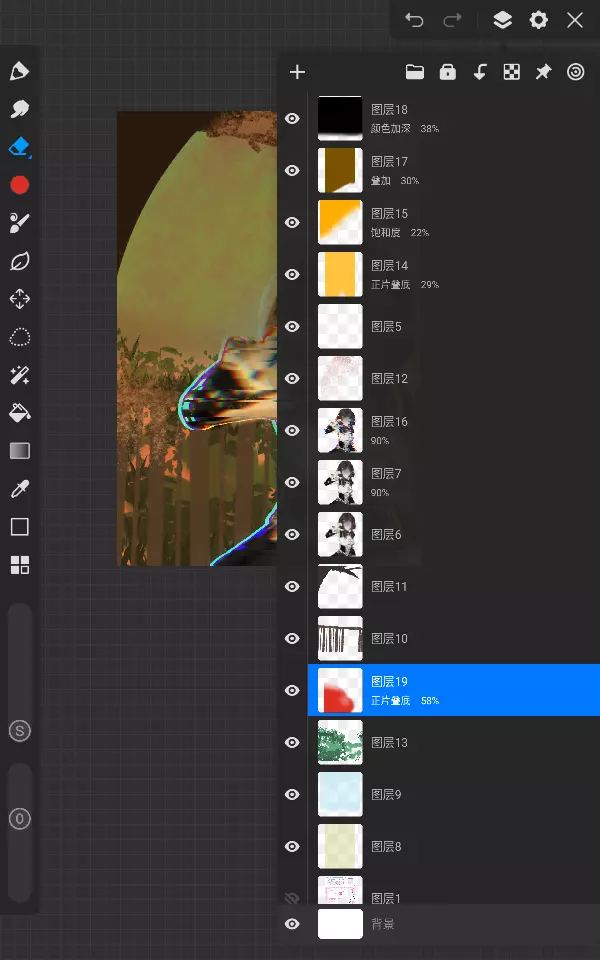Hide layer 图层18
Image resolution: width=600 pixels, height=960 pixels.
click(293, 118)
